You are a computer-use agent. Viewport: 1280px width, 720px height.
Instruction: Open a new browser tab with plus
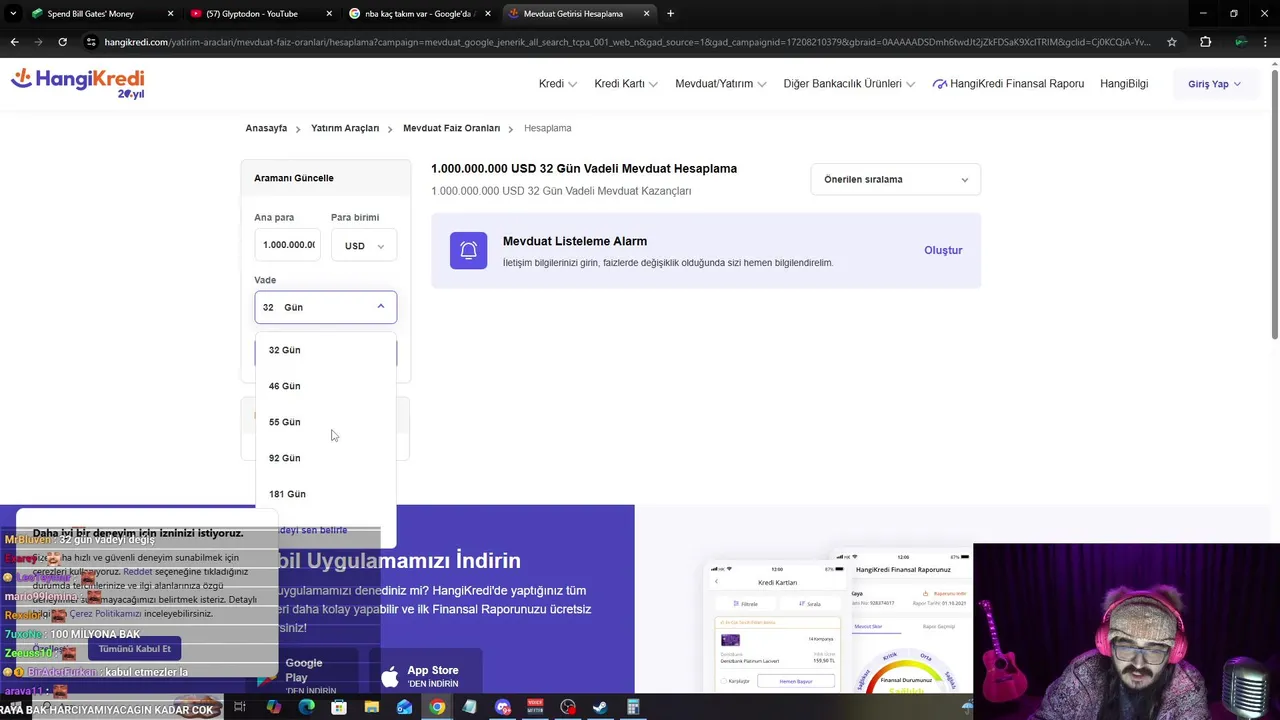670,13
